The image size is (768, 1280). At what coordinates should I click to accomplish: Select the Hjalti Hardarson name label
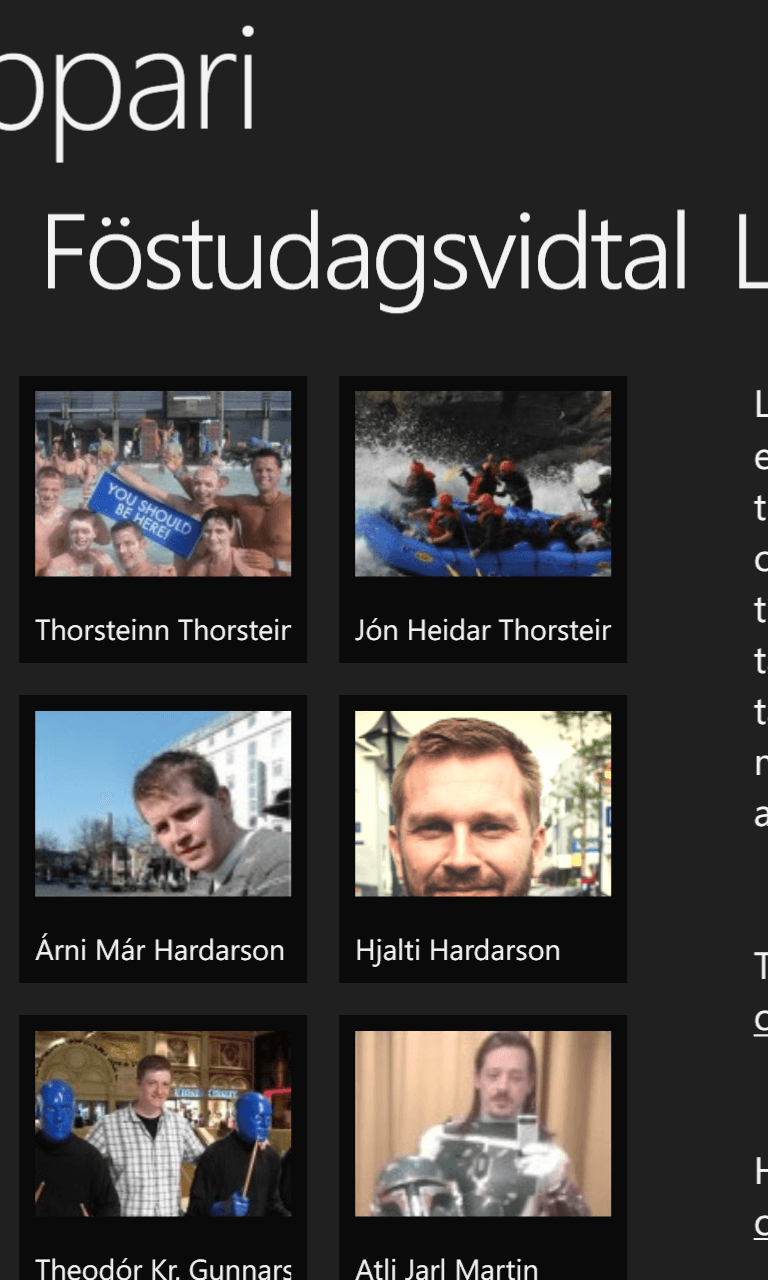tap(457, 950)
